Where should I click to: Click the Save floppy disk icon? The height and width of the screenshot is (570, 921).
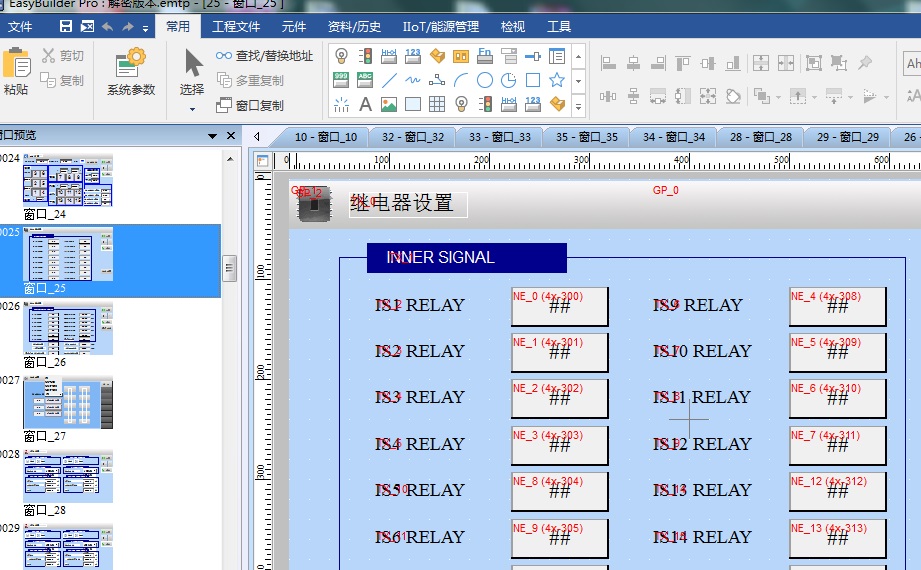coord(66,26)
